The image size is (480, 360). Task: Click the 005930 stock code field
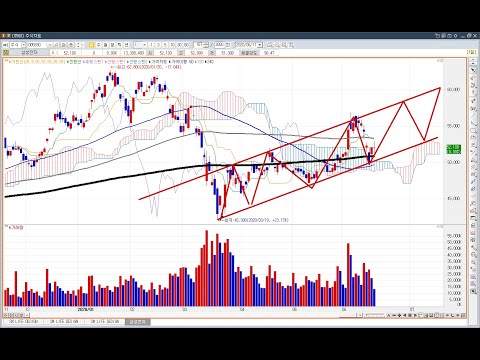(x=36, y=45)
